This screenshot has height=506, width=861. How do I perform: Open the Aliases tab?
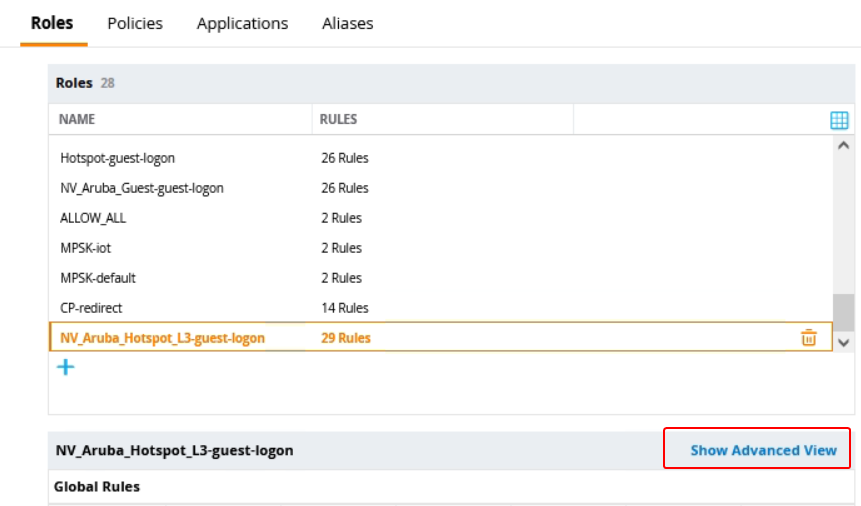click(x=347, y=23)
